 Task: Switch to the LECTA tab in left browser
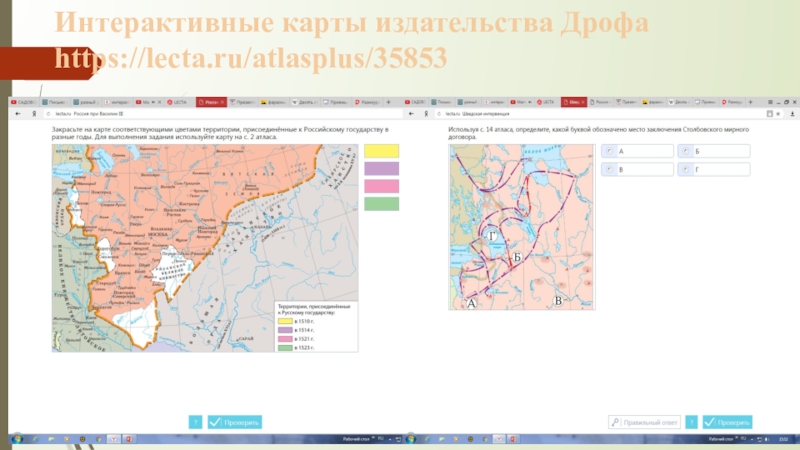pyautogui.click(x=178, y=102)
